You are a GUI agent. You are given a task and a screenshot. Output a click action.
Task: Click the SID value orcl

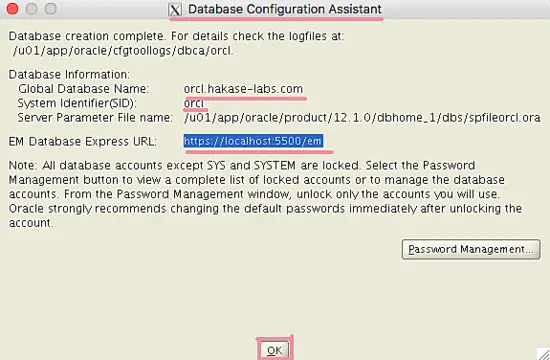194,103
